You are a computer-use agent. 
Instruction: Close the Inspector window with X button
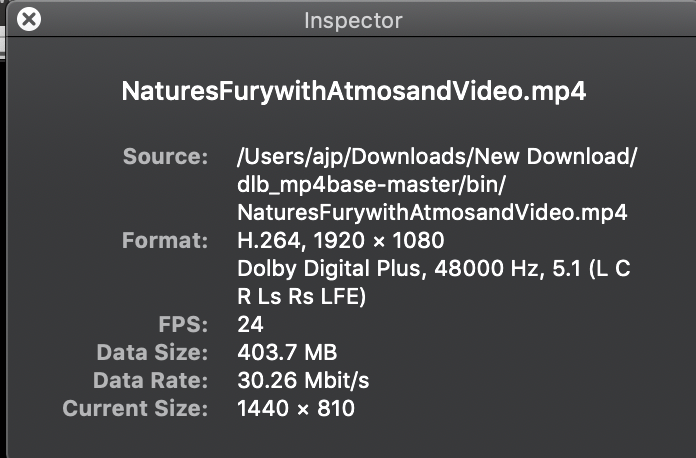[x=29, y=20]
